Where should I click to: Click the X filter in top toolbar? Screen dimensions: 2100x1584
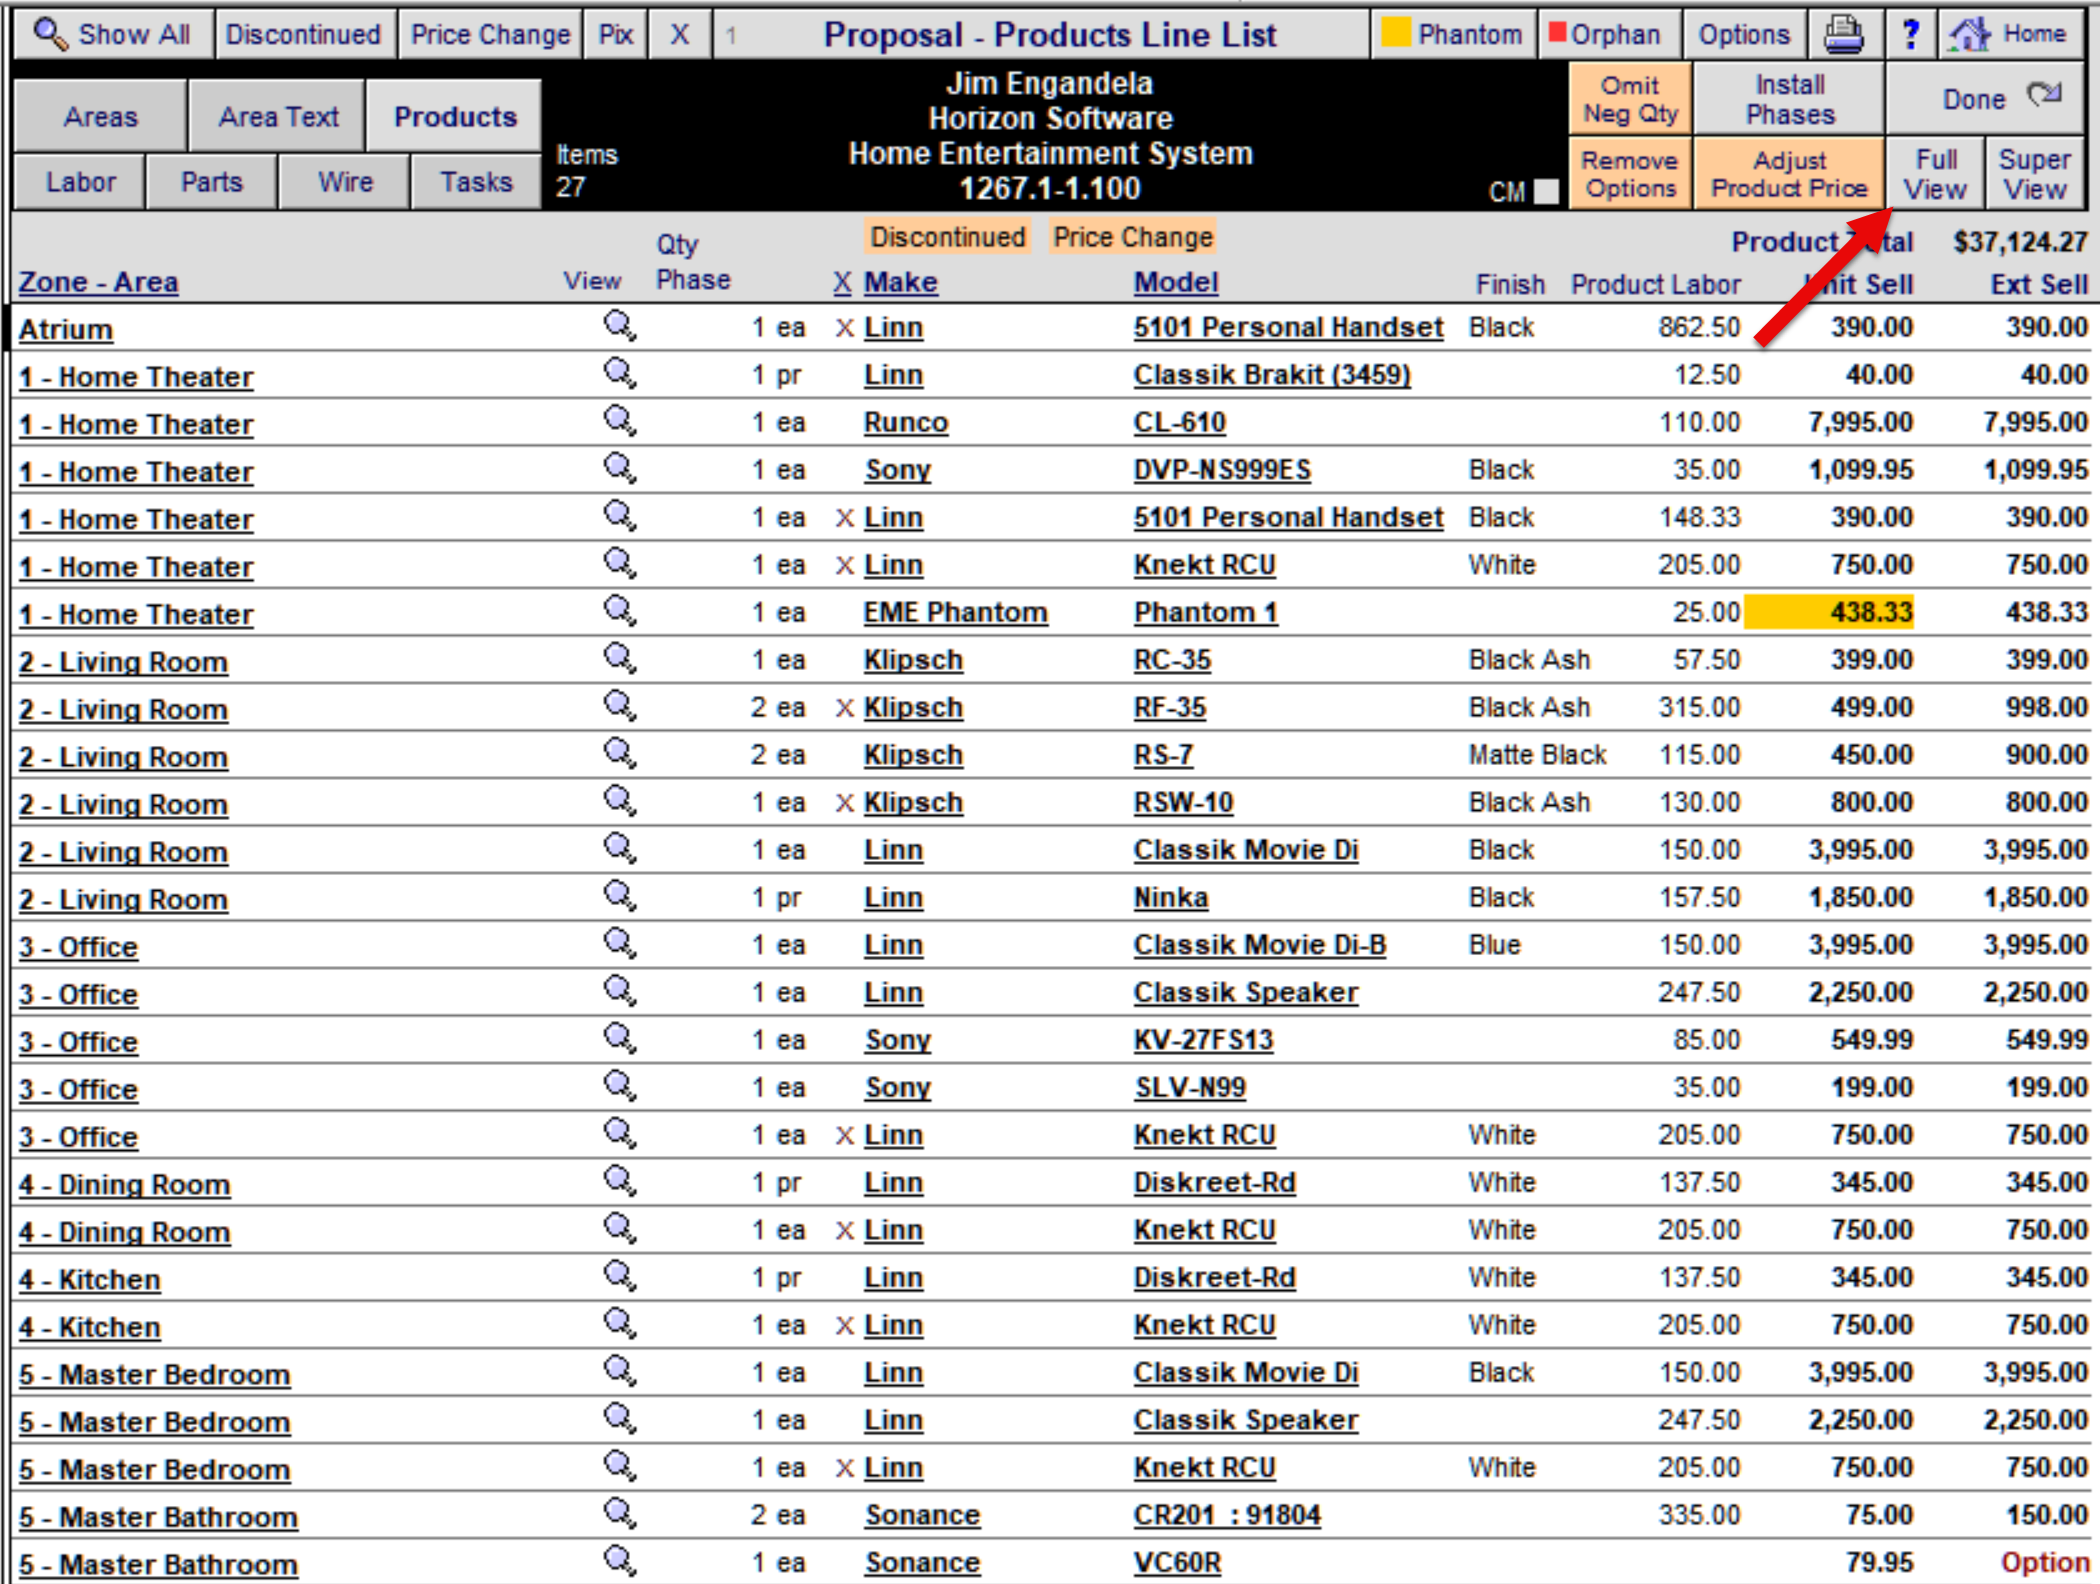(x=679, y=34)
